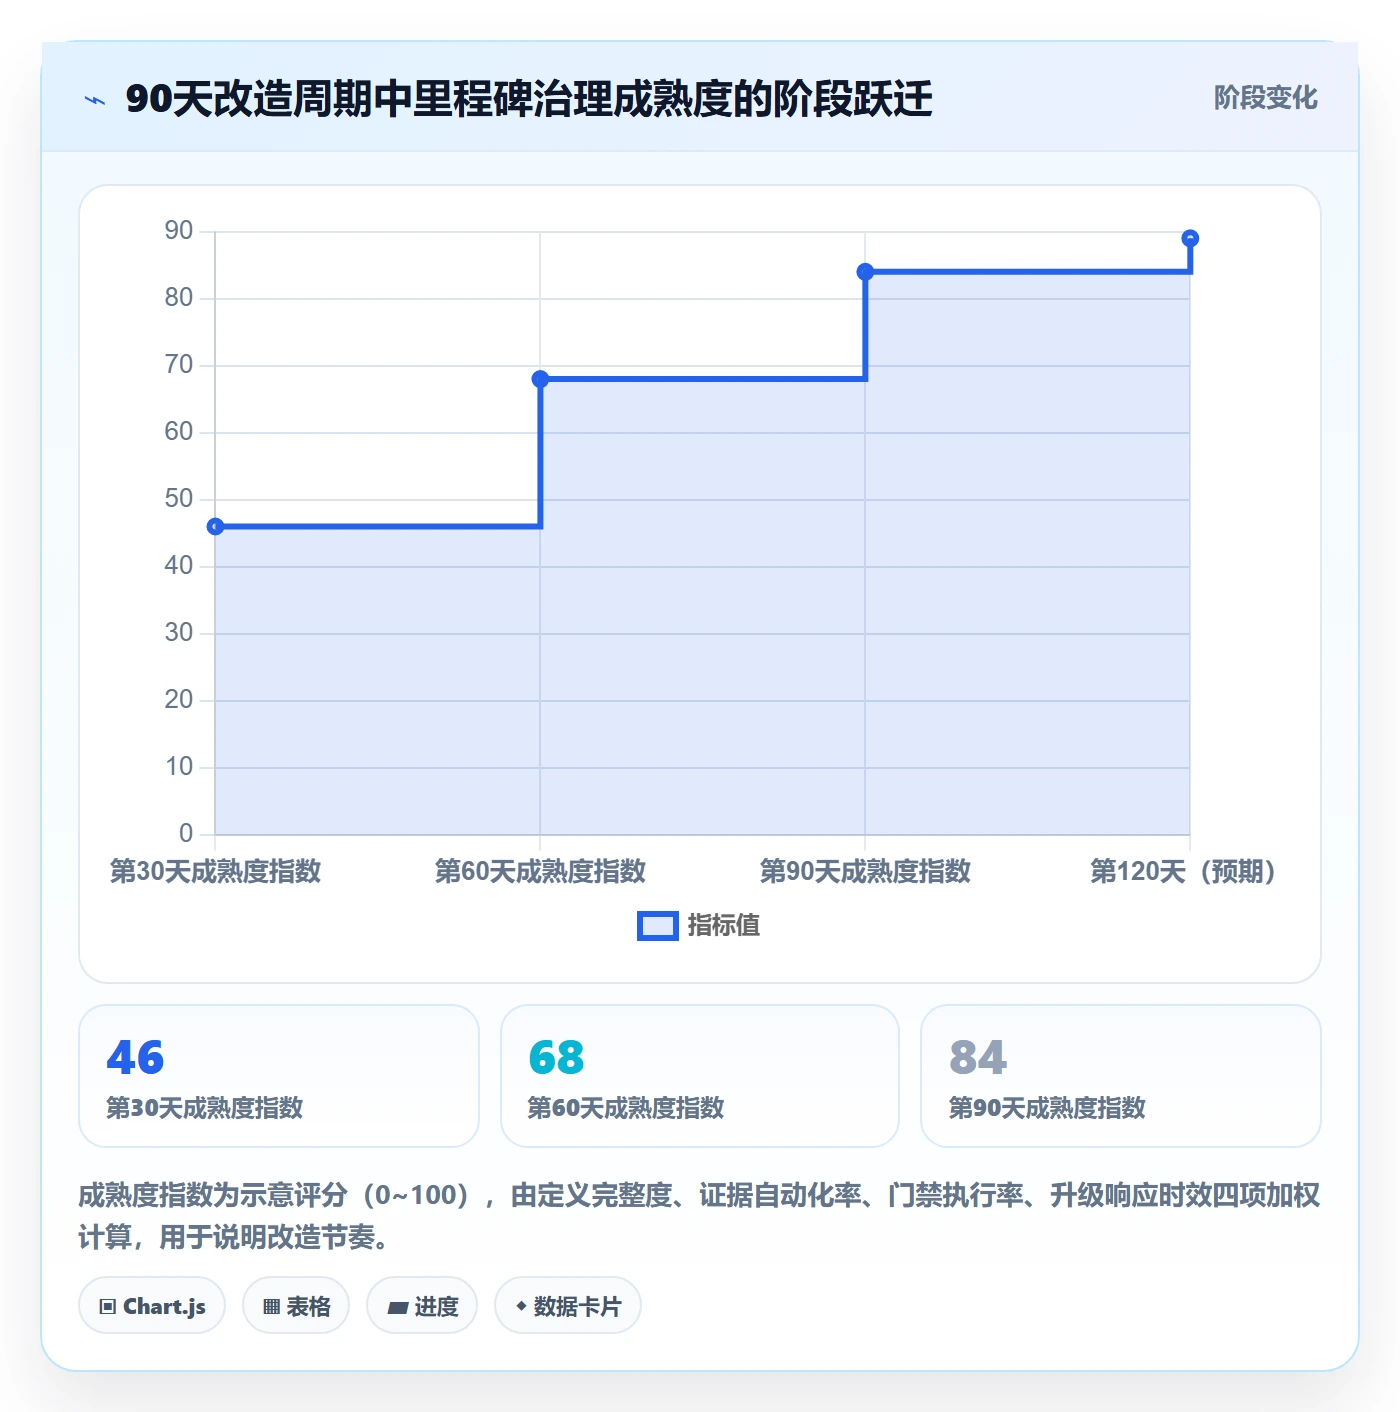This screenshot has height=1412, width=1400.
Task: Click the 数据卡片 tag
Action: pos(568,1306)
